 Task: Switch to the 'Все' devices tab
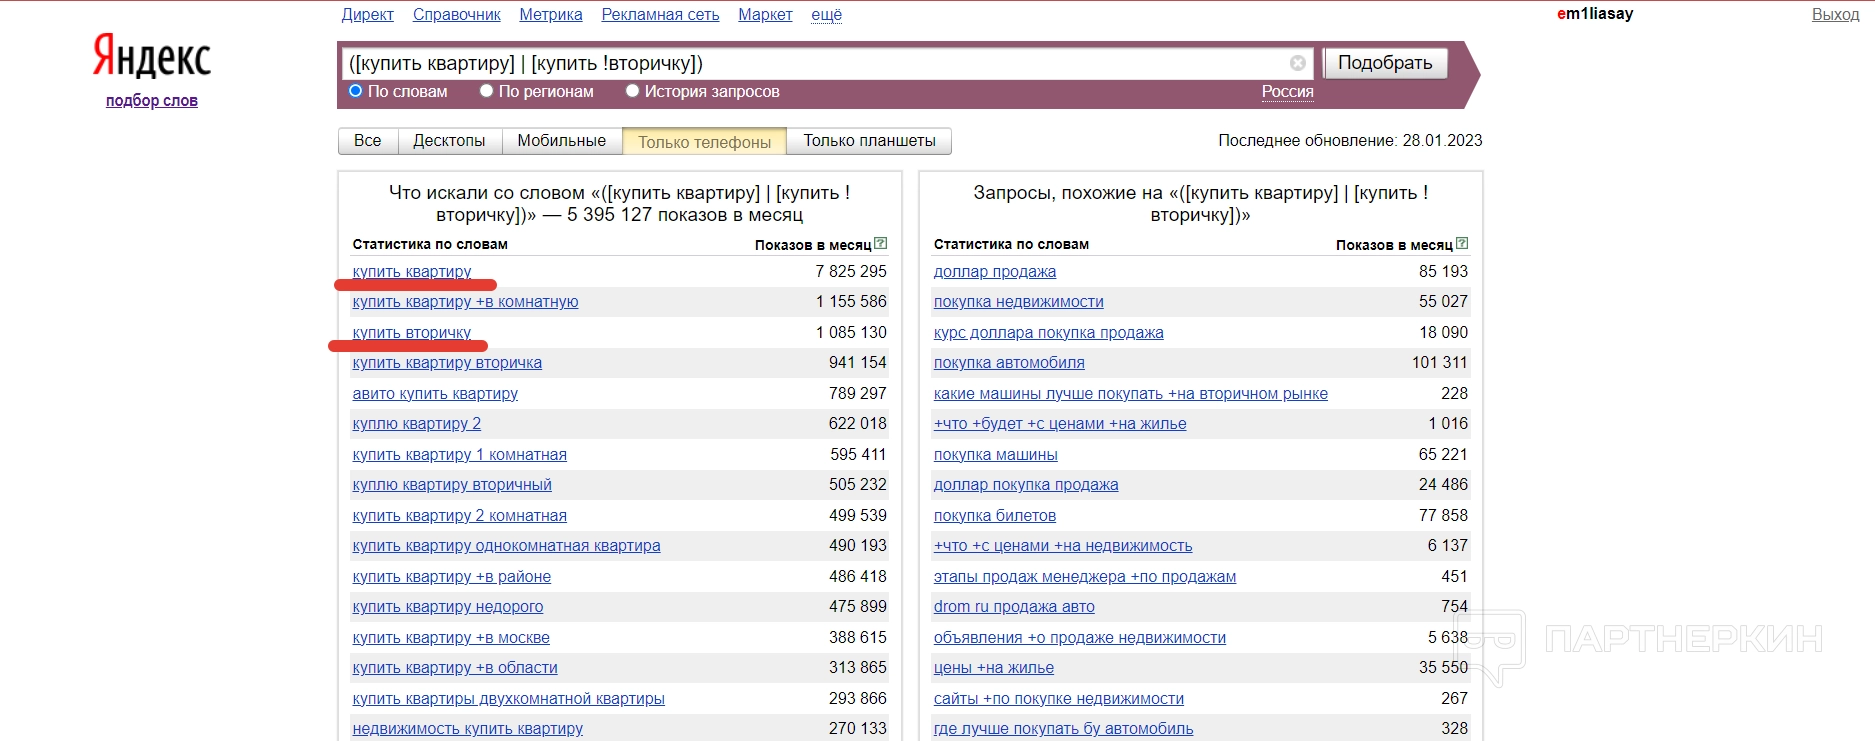point(368,141)
